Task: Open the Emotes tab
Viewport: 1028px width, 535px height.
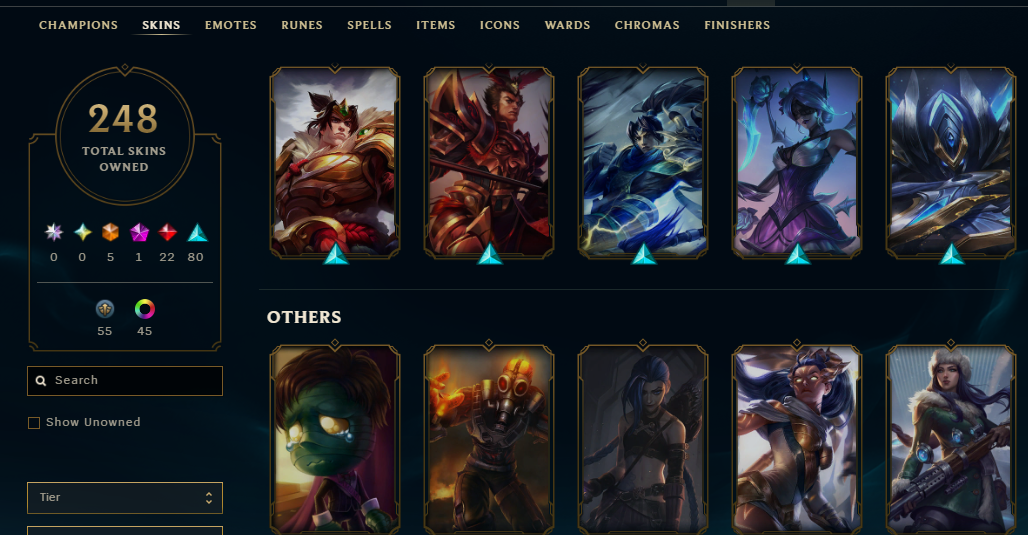Action: [230, 25]
